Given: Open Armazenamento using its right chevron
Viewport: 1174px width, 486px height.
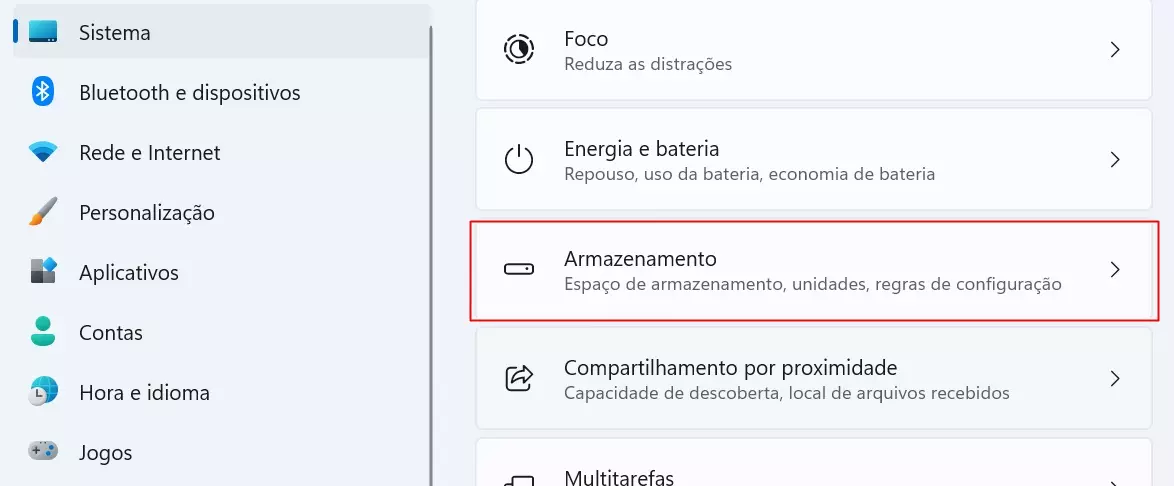Looking at the screenshot, I should 1115,270.
